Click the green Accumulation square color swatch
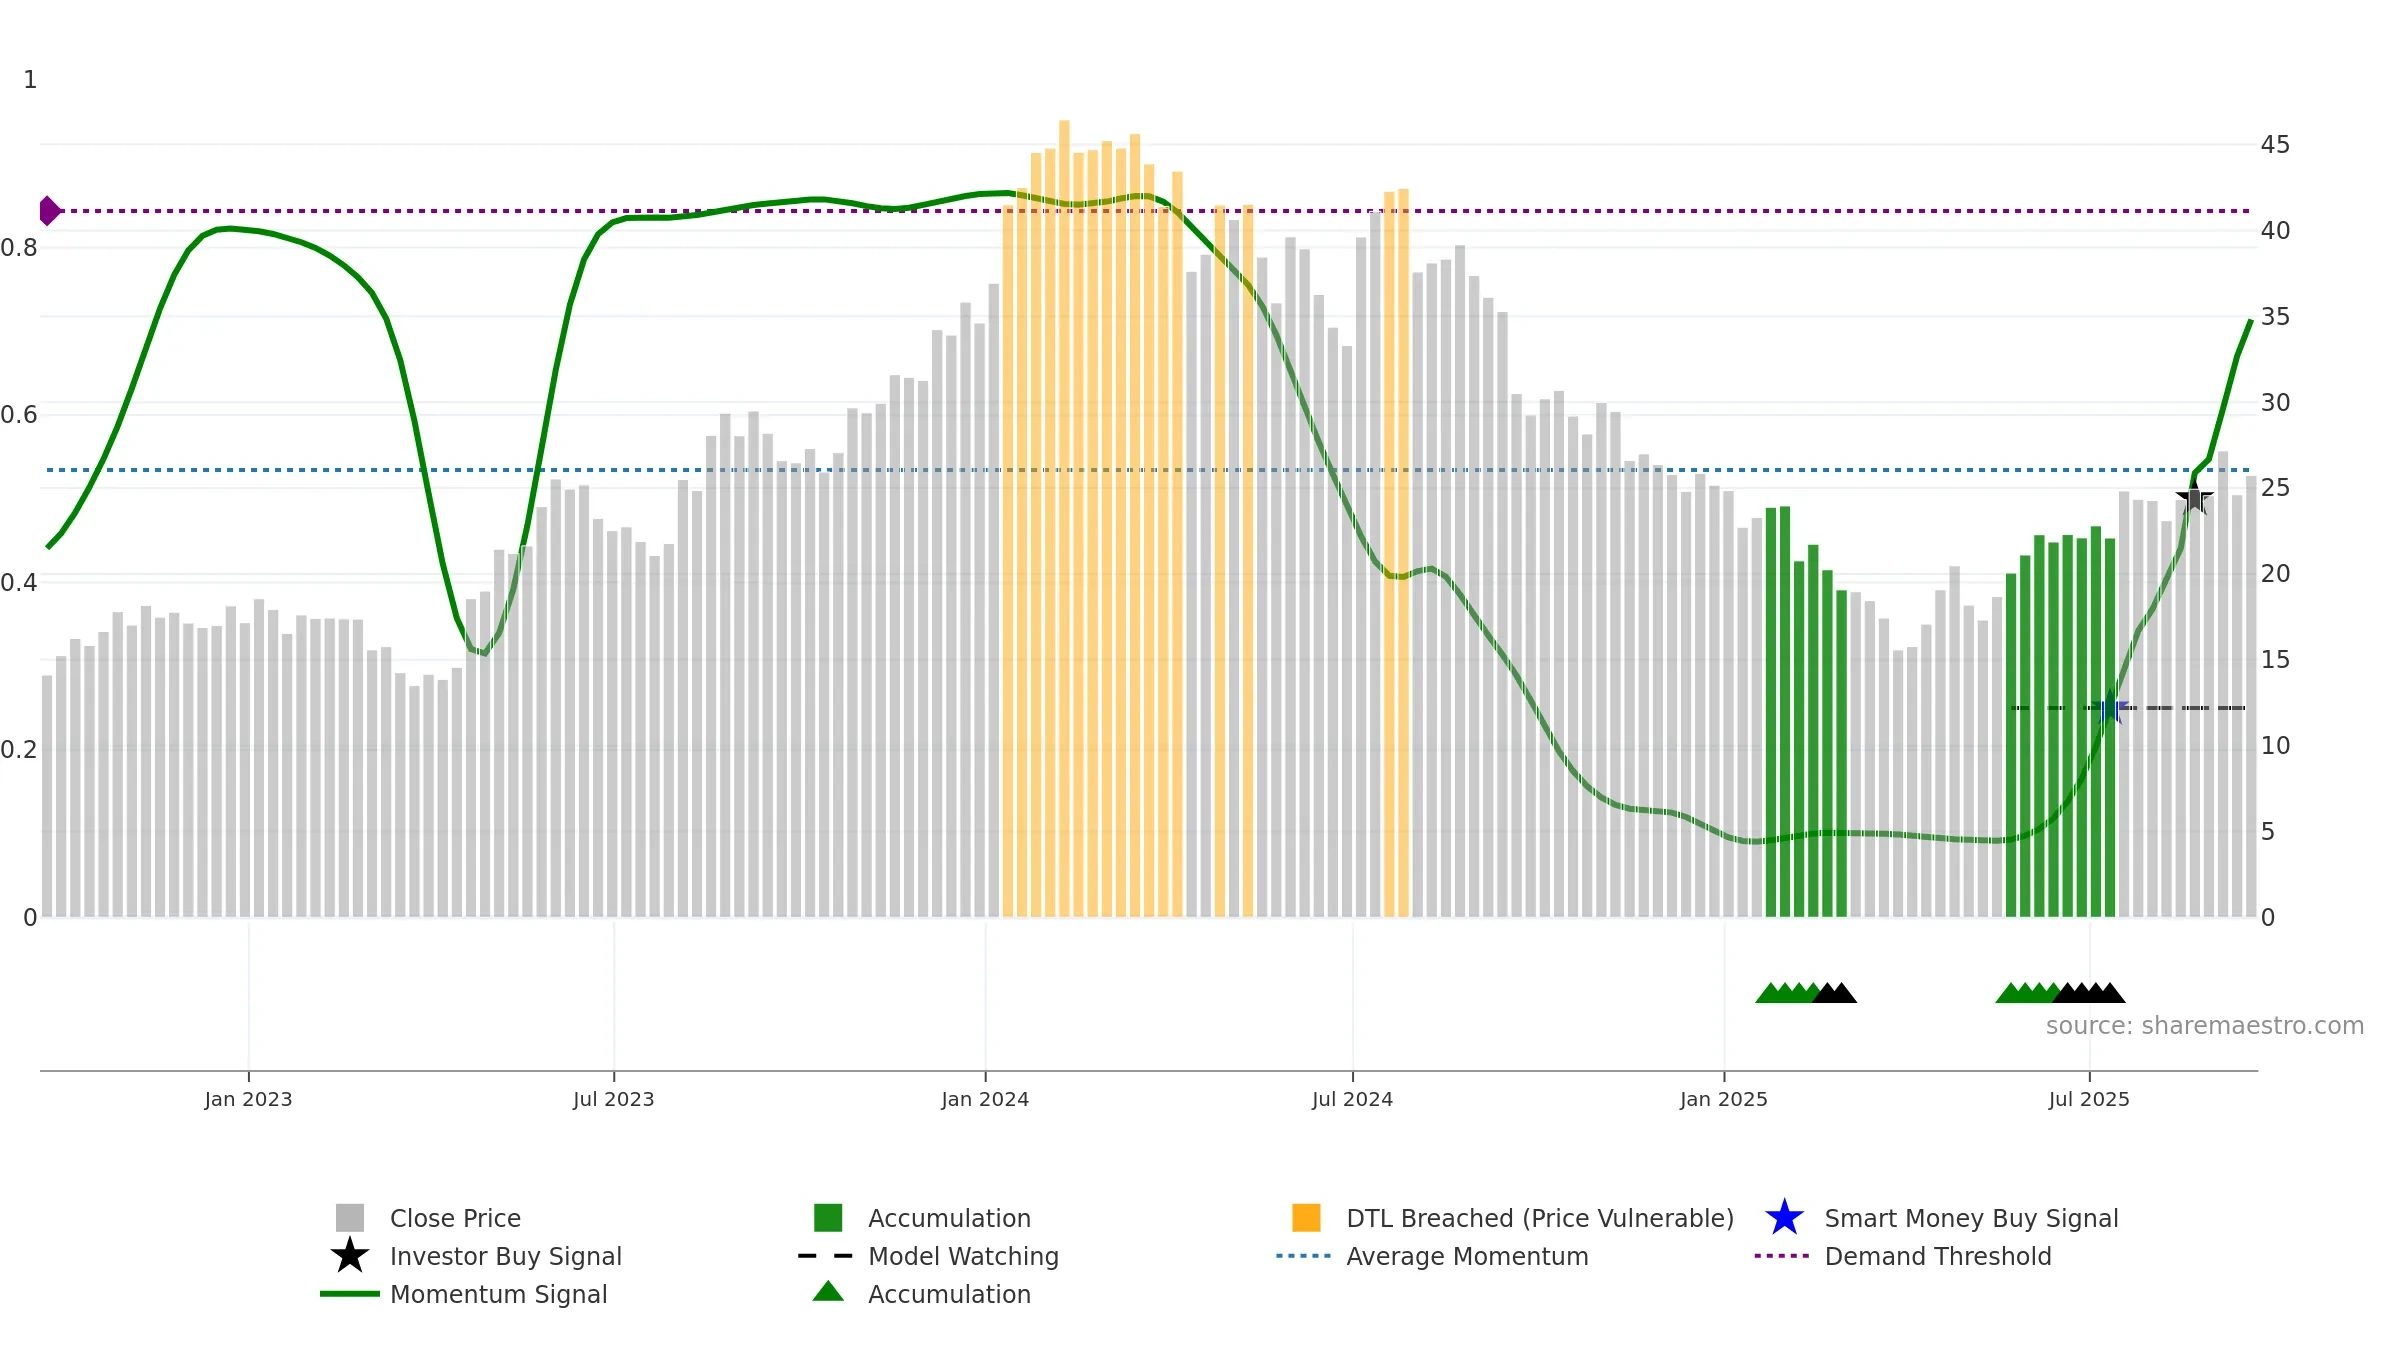Screen dimensions: 2400x1350 tap(828, 1218)
